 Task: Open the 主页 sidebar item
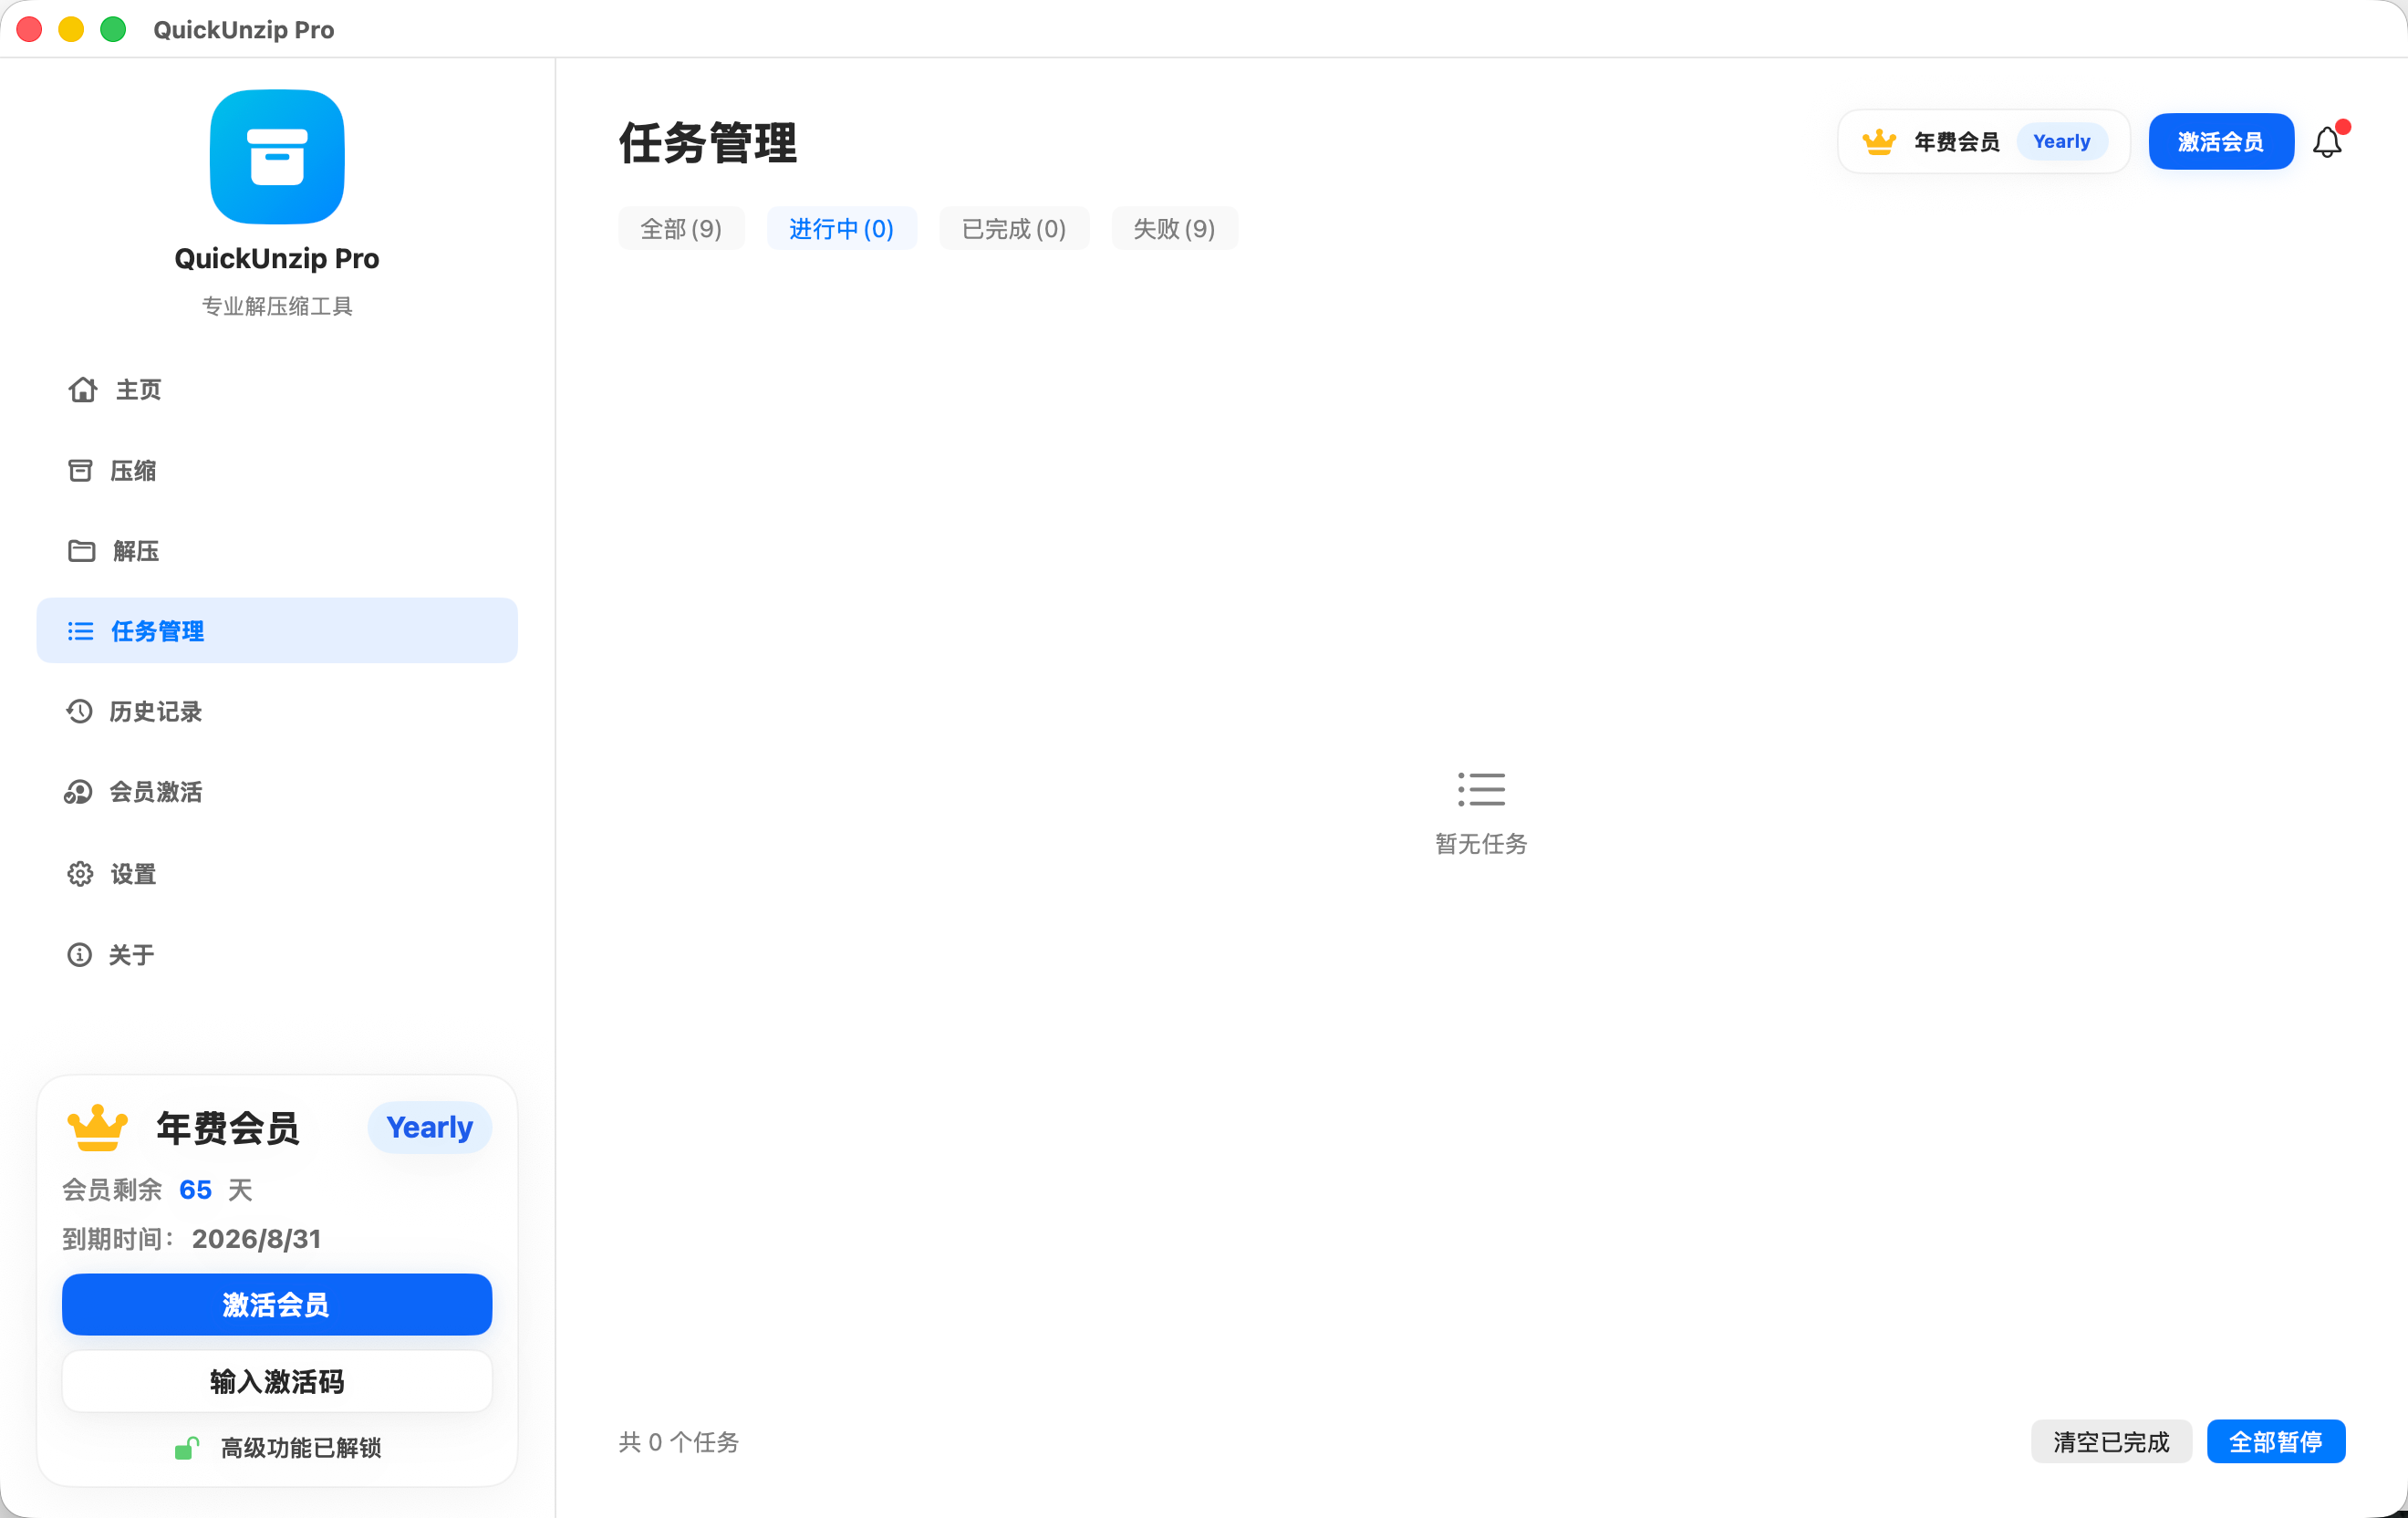tap(277, 390)
